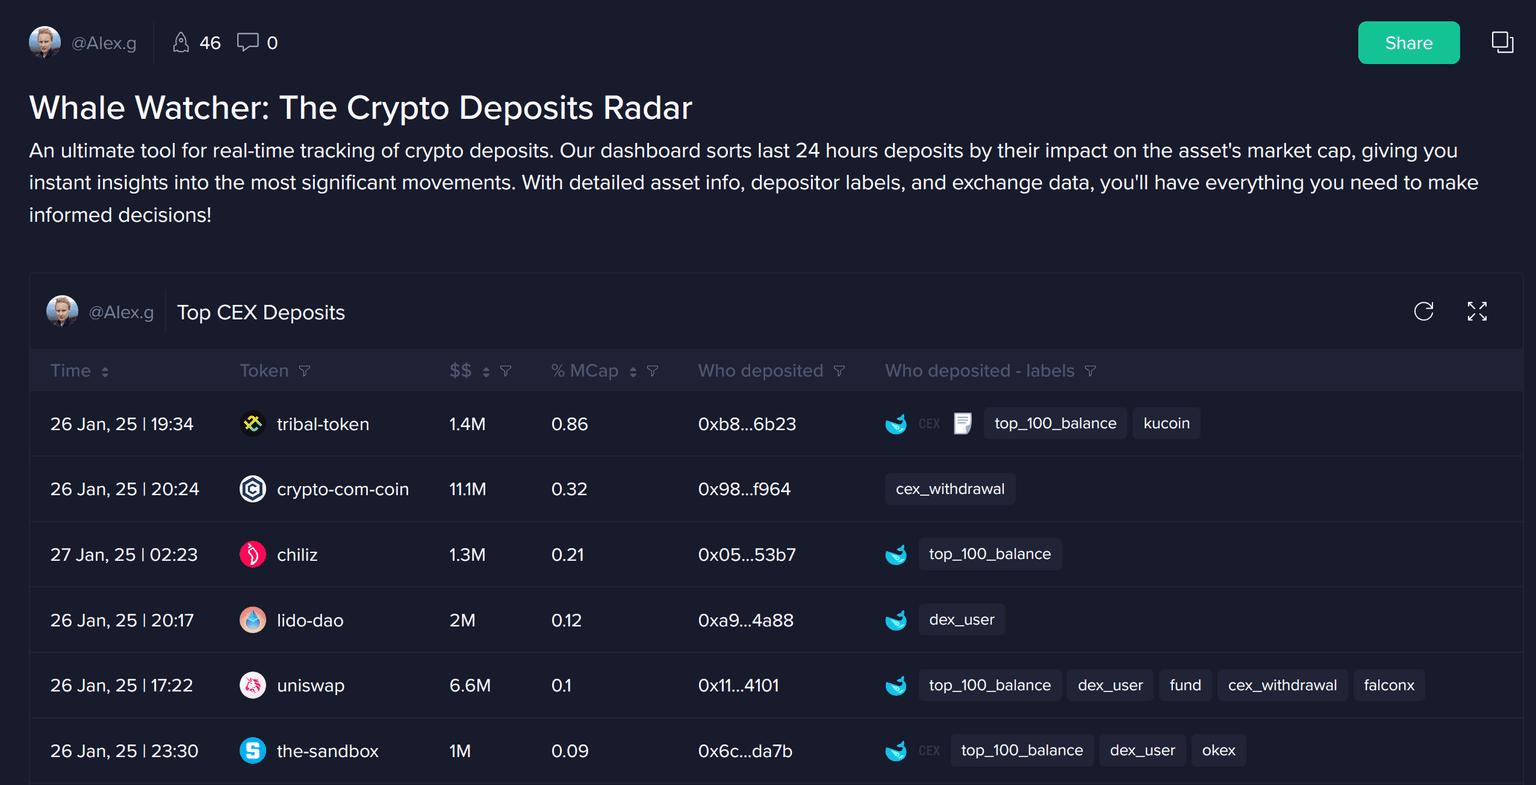Click the kucoin label tag
This screenshot has width=1536, height=785.
[x=1166, y=423]
